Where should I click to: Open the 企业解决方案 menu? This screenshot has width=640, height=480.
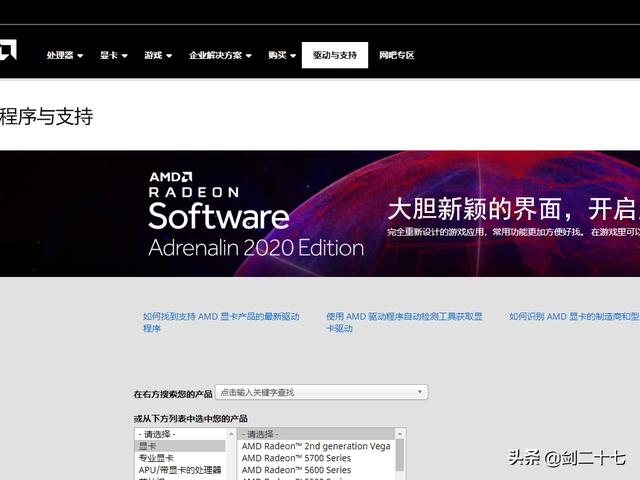click(x=220, y=55)
